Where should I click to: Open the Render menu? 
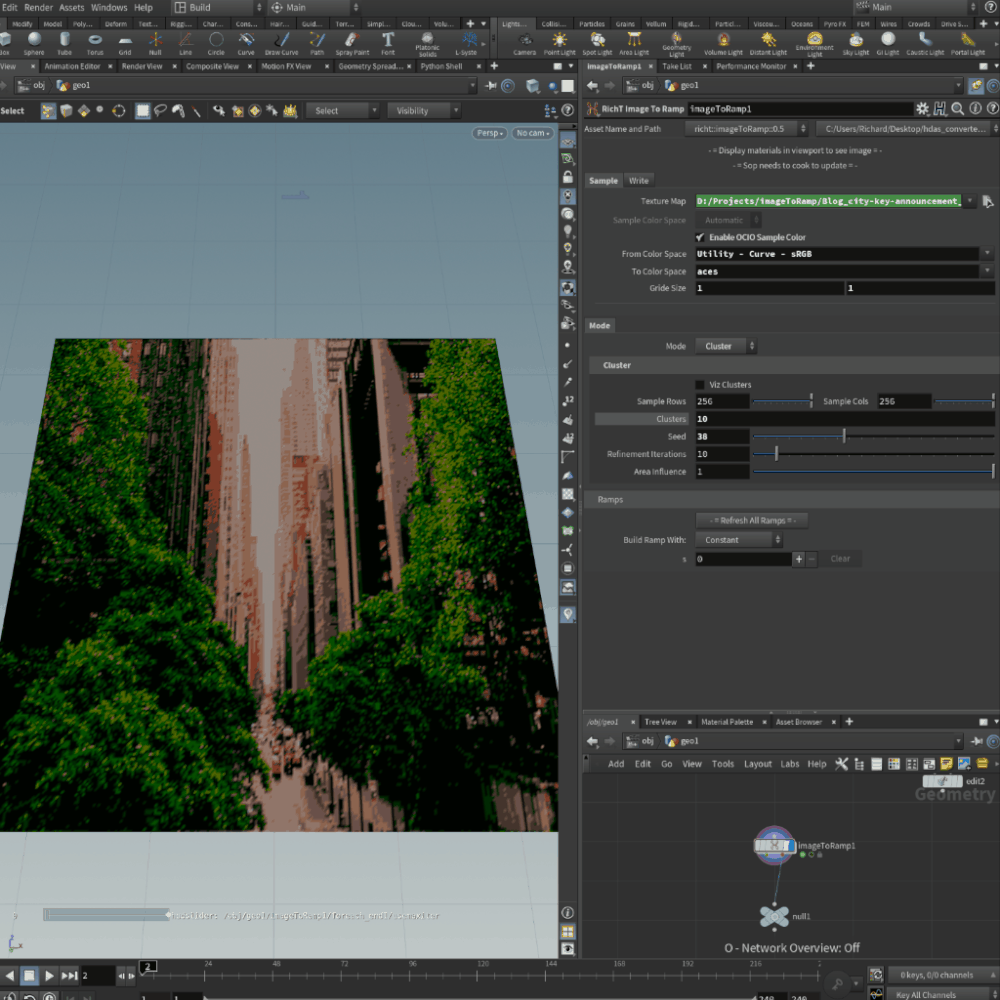point(38,7)
